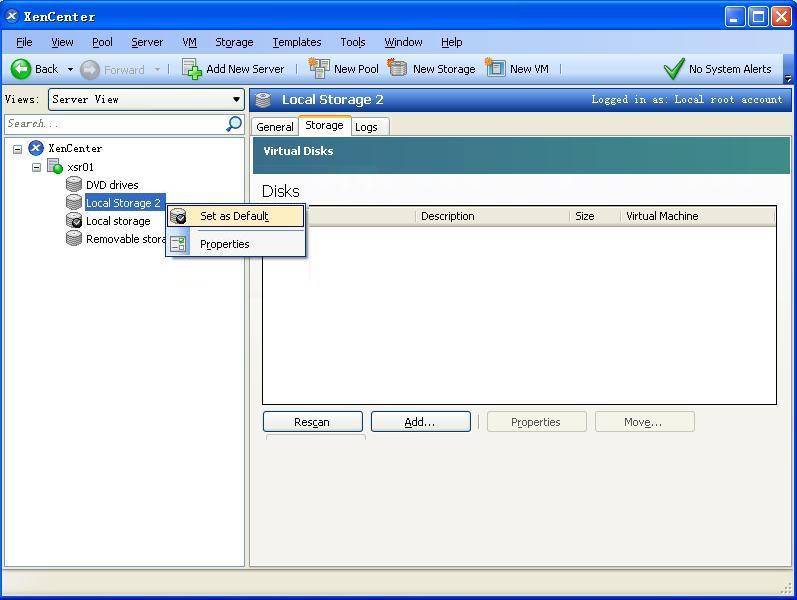Viewport: 797px width, 600px height.
Task: Click the Add New Server icon
Action: tap(192, 69)
